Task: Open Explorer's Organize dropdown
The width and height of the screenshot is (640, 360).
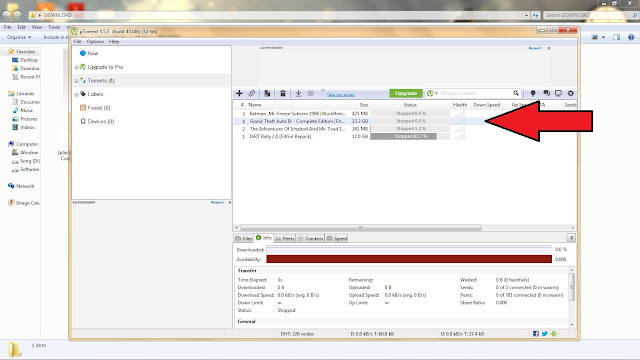Action: 19,37
